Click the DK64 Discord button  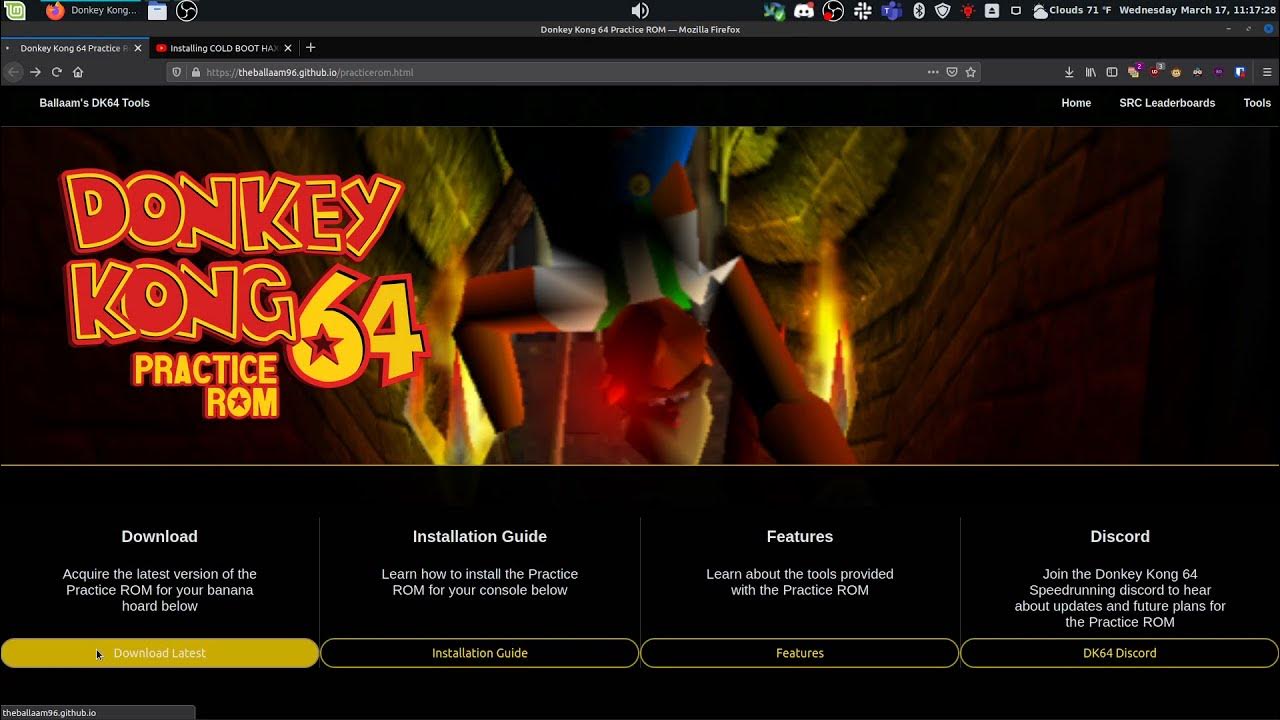(x=1120, y=653)
